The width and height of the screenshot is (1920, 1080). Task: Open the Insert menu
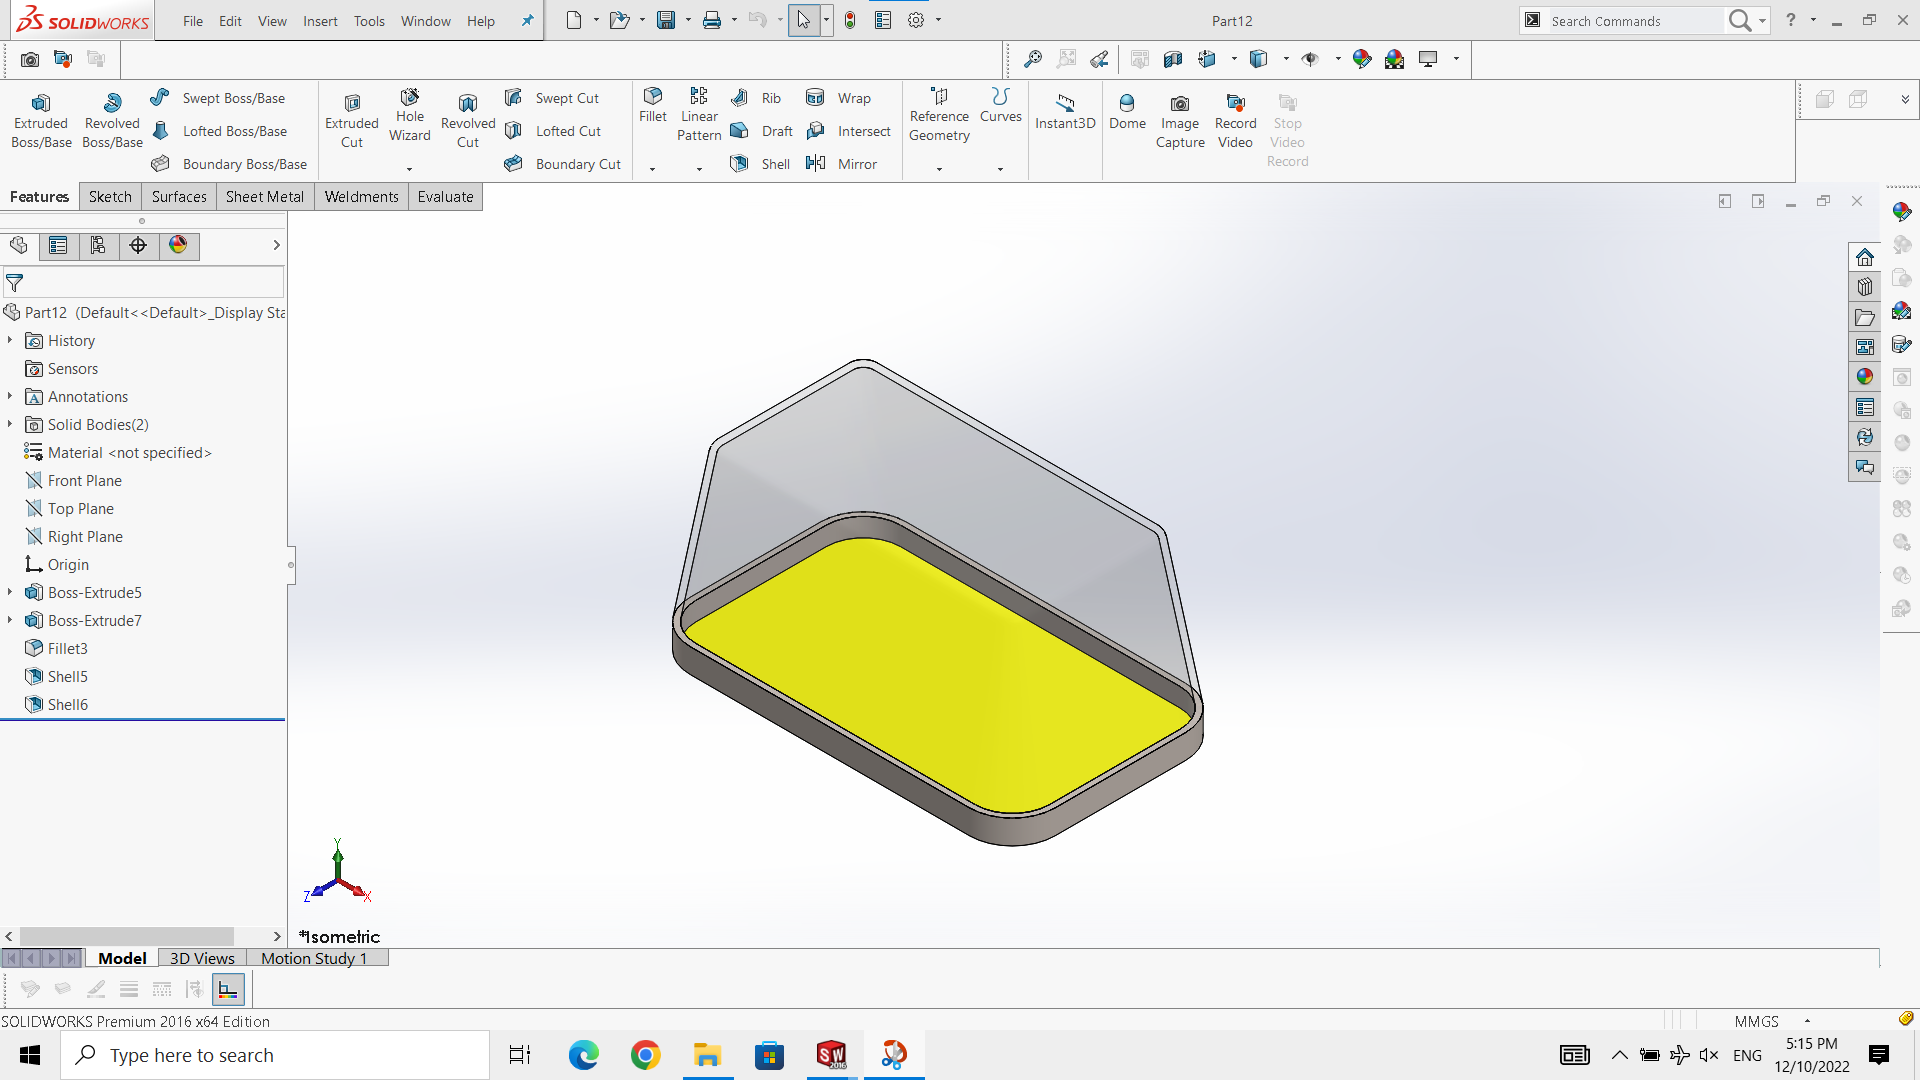point(320,21)
